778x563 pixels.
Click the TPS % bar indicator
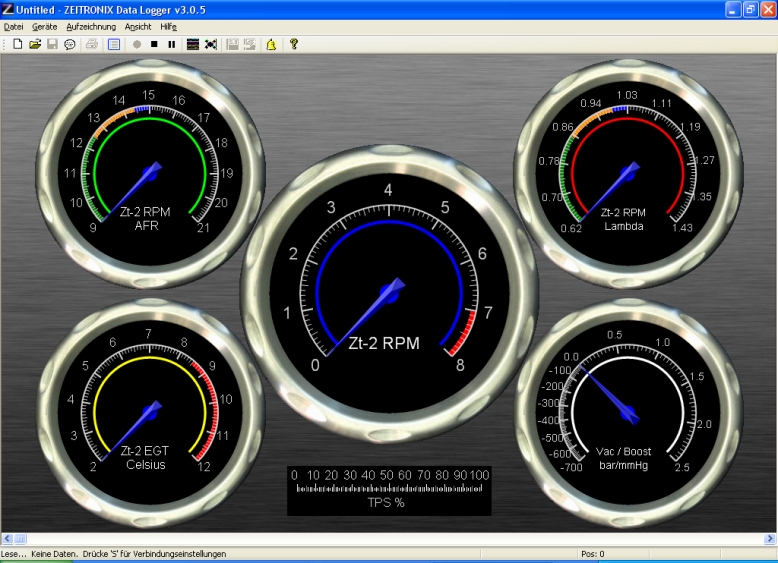389,491
